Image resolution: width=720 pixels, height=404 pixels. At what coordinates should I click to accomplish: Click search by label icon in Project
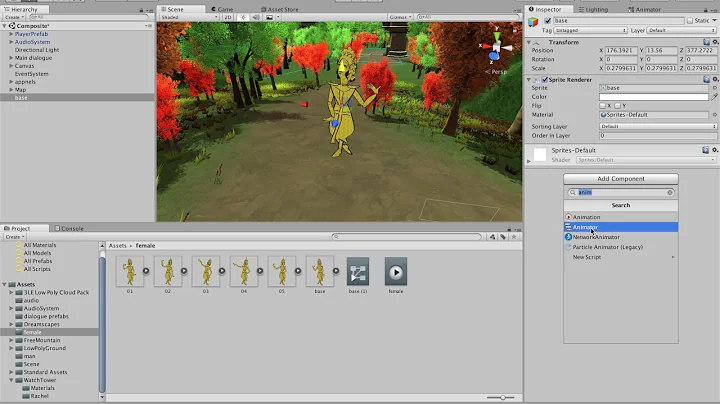pyautogui.click(x=503, y=237)
